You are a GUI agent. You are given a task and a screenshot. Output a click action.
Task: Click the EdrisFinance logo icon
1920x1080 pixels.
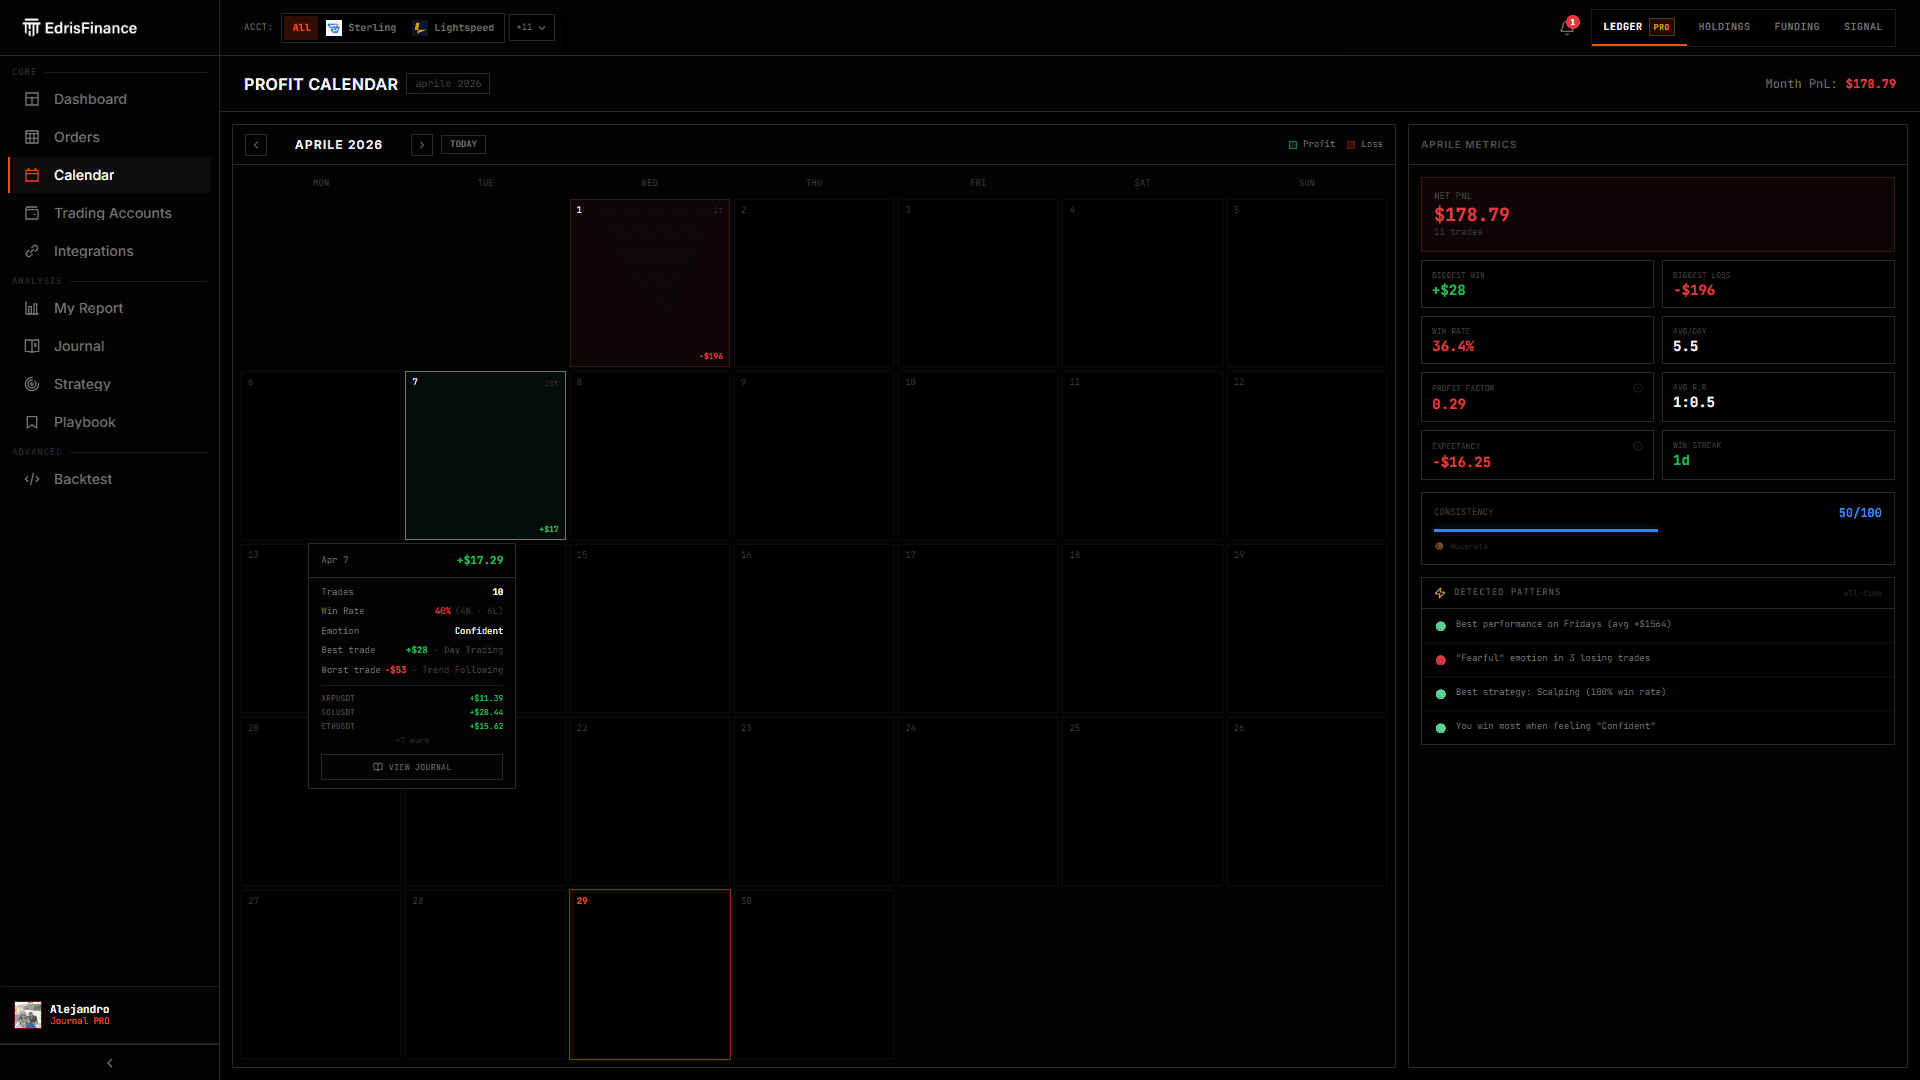[32, 27]
